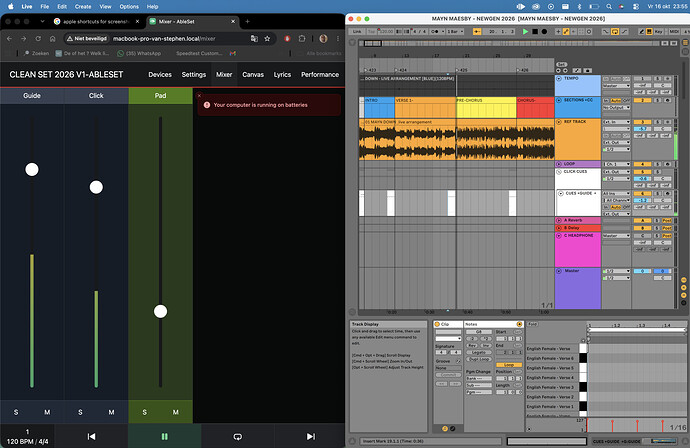690x448 pixels.
Task: Solo the Pad channel in AbleSet
Action: point(144,412)
